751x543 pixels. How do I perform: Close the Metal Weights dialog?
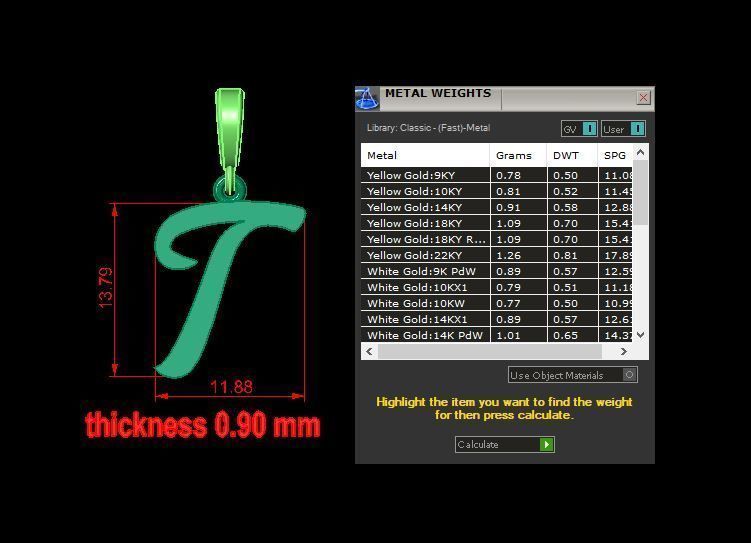643,98
